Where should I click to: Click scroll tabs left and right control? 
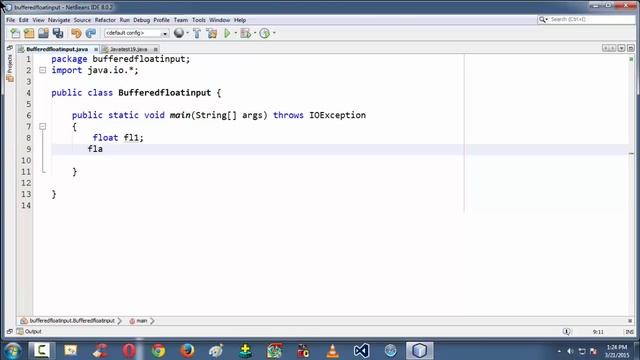(609, 48)
